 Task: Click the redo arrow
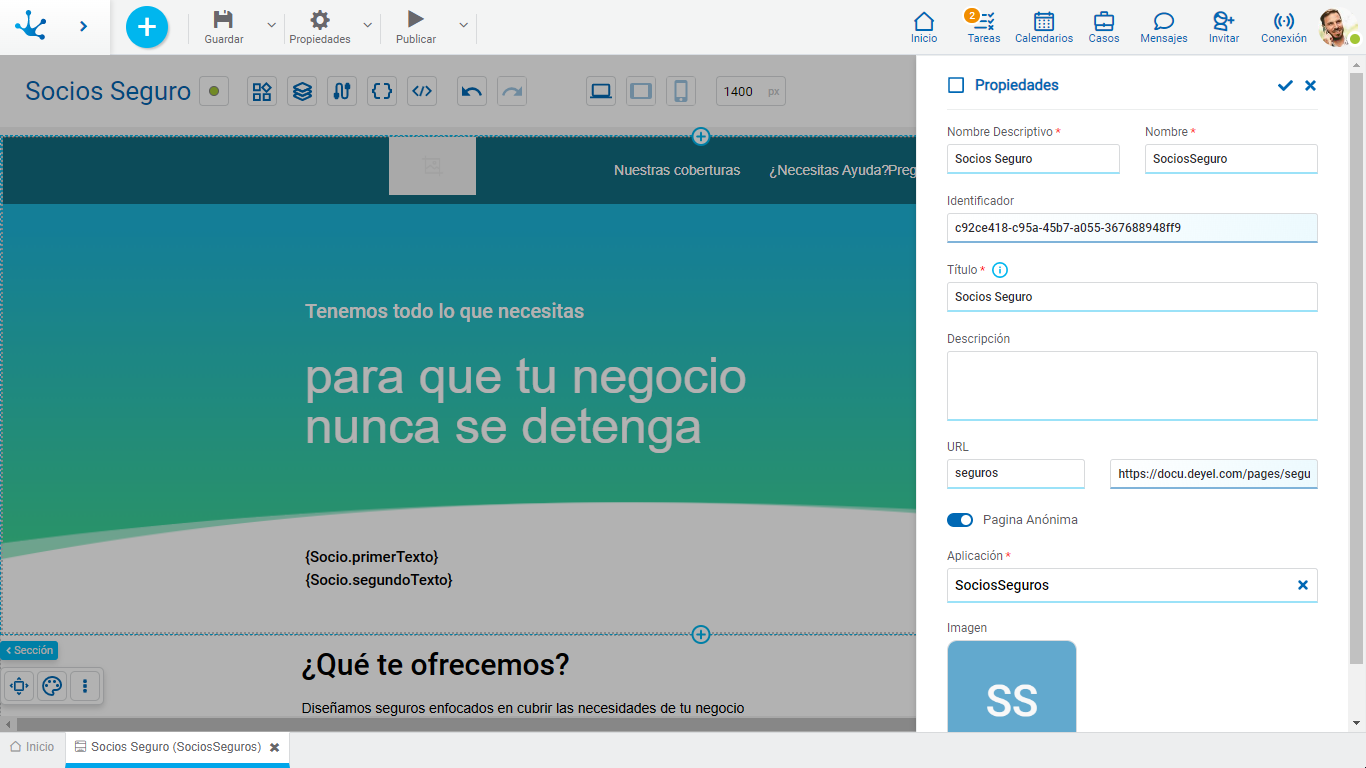[x=512, y=91]
